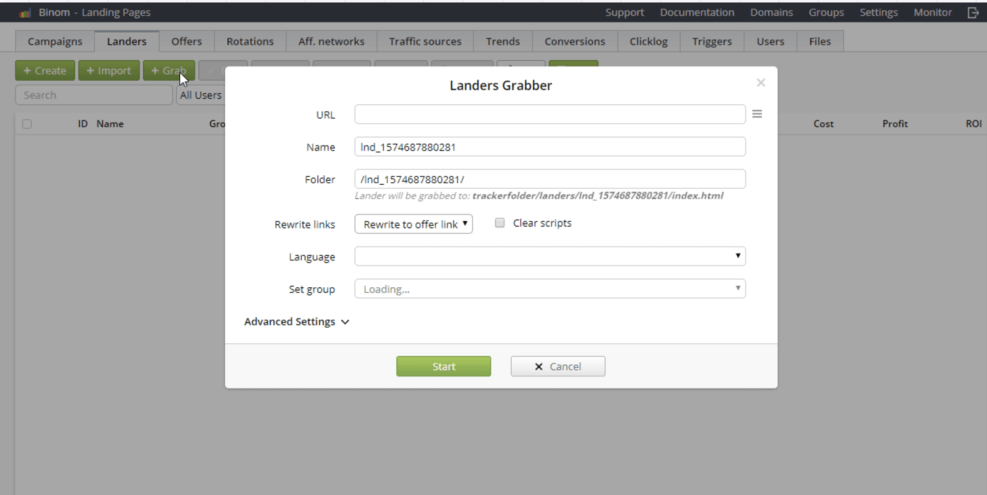Open the Rewrite links dropdown

(x=413, y=224)
